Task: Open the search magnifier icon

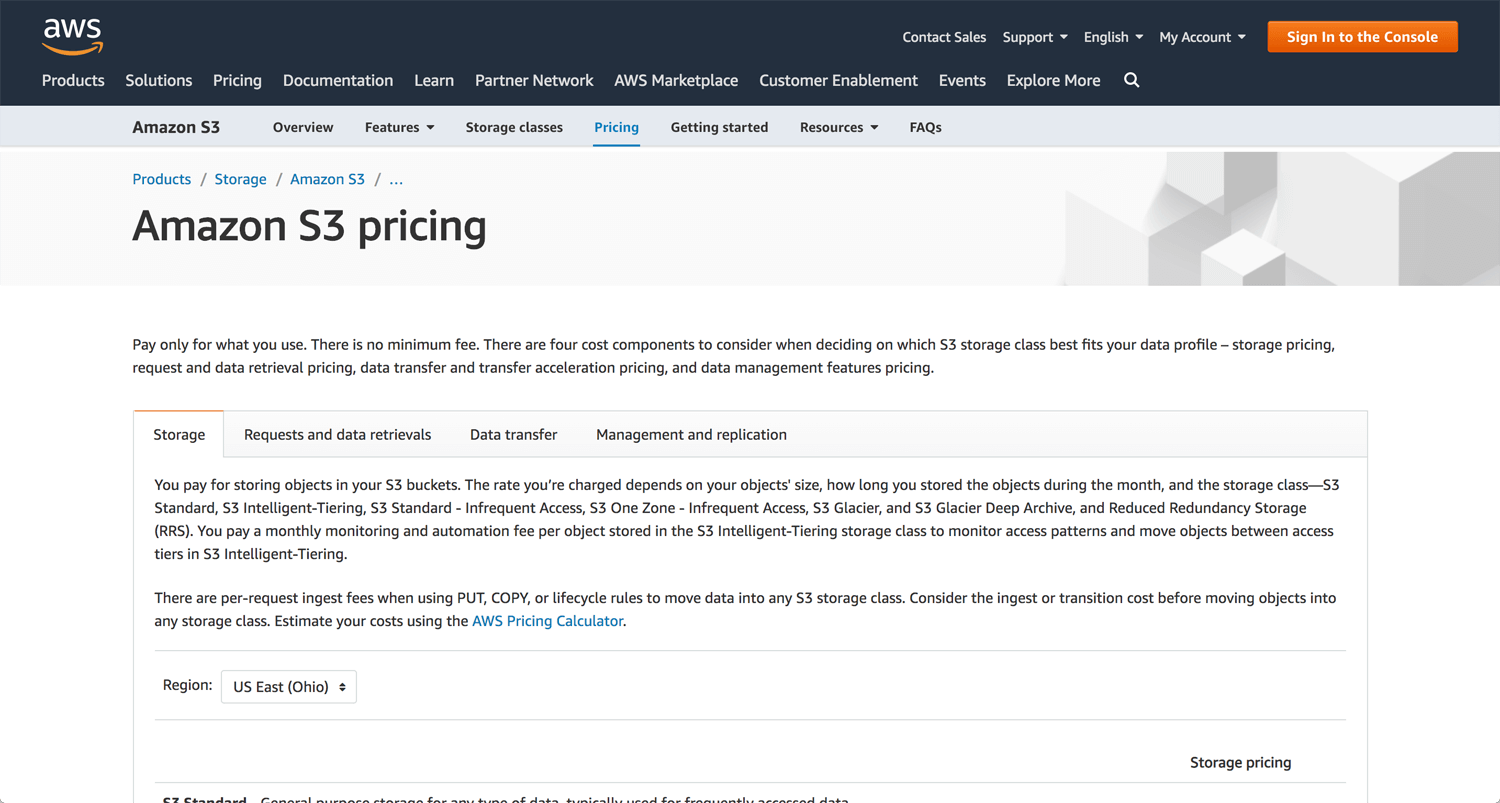Action: click(x=1131, y=80)
